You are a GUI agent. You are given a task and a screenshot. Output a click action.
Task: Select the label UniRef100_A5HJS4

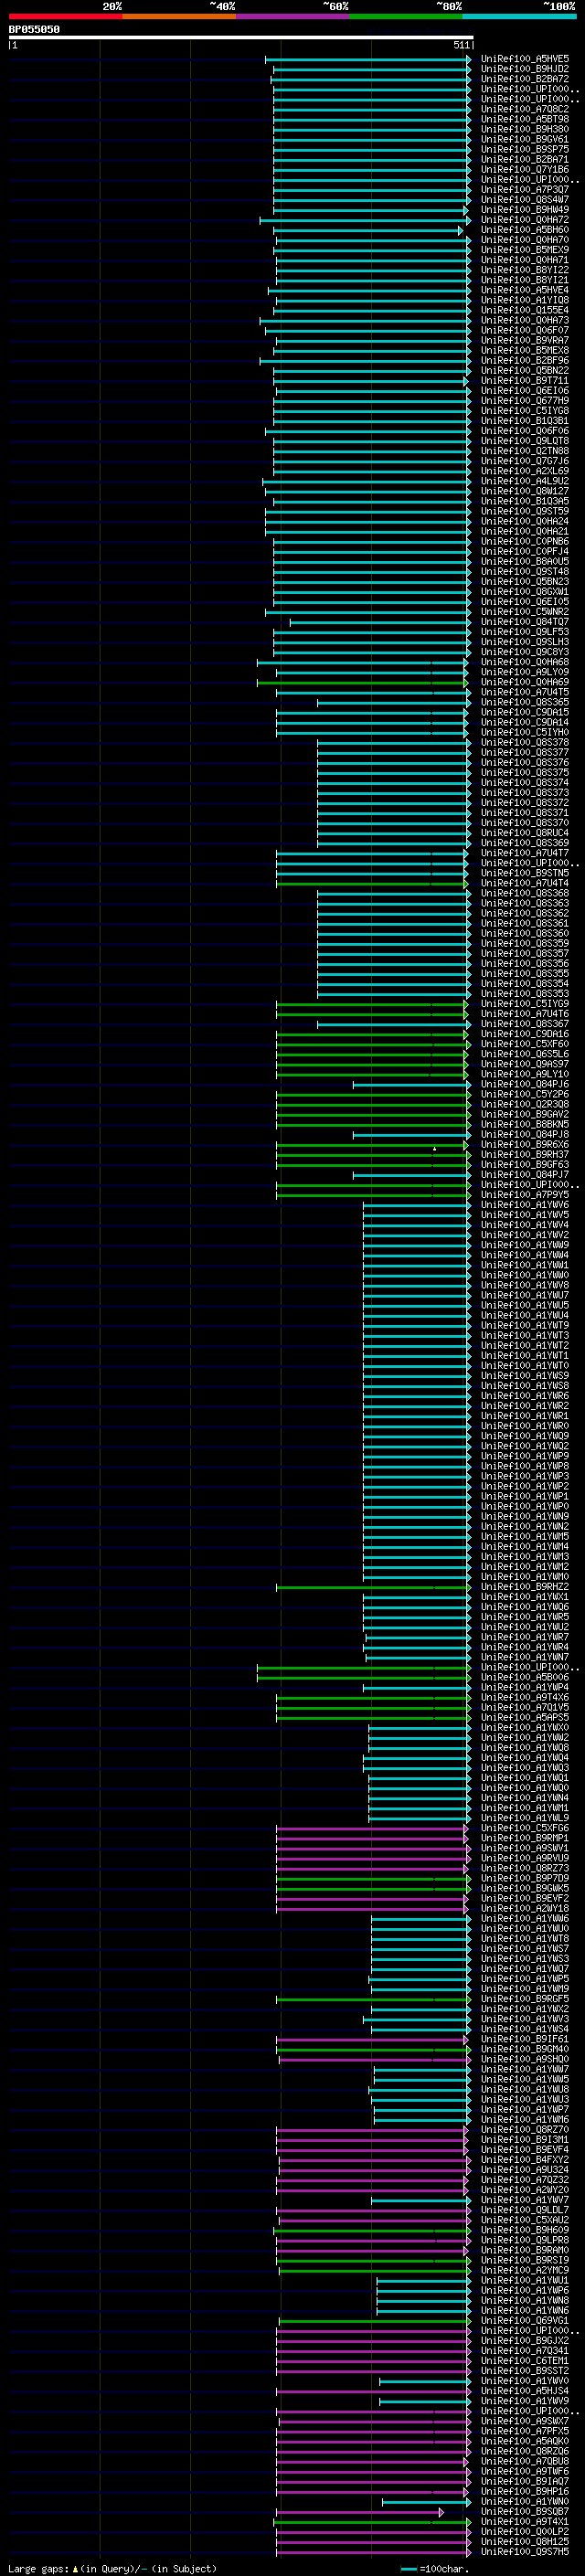(524, 2390)
